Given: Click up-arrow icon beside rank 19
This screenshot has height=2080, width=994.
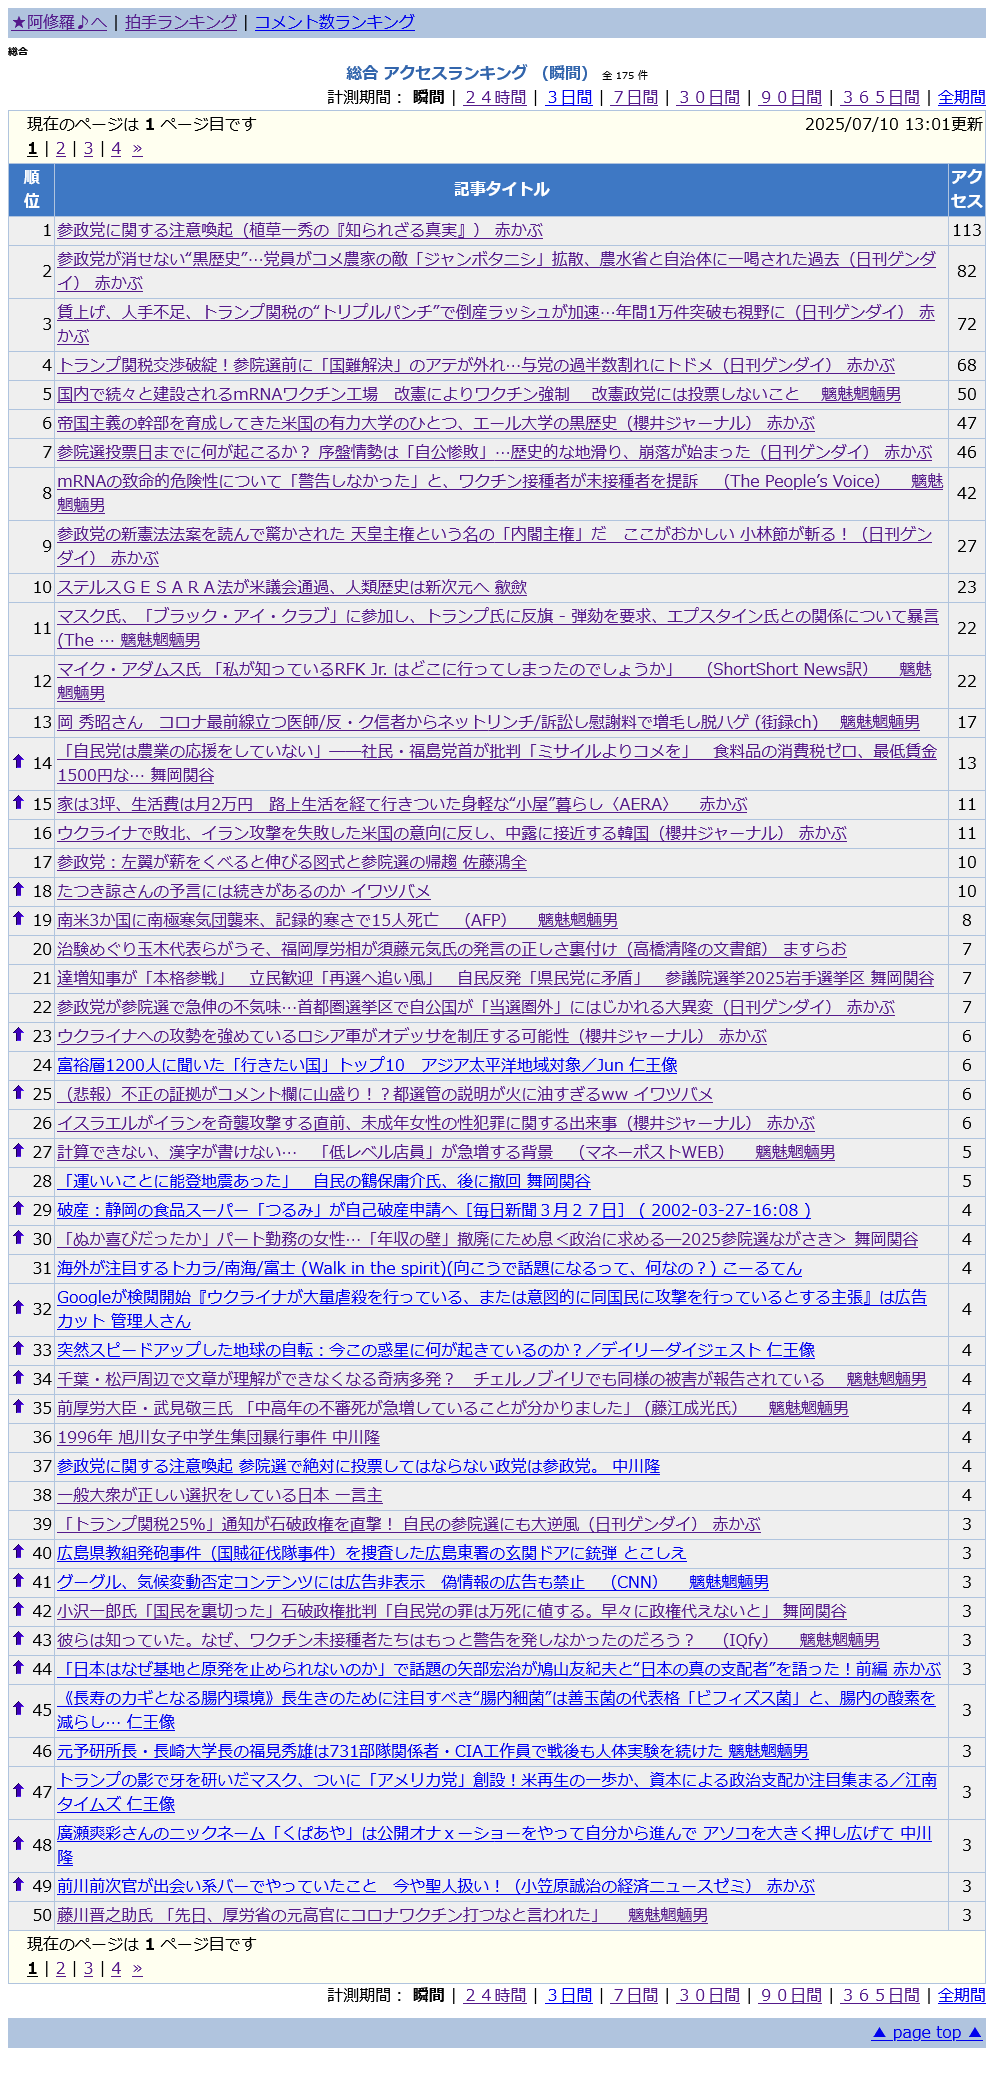Looking at the screenshot, I should pyautogui.click(x=18, y=918).
